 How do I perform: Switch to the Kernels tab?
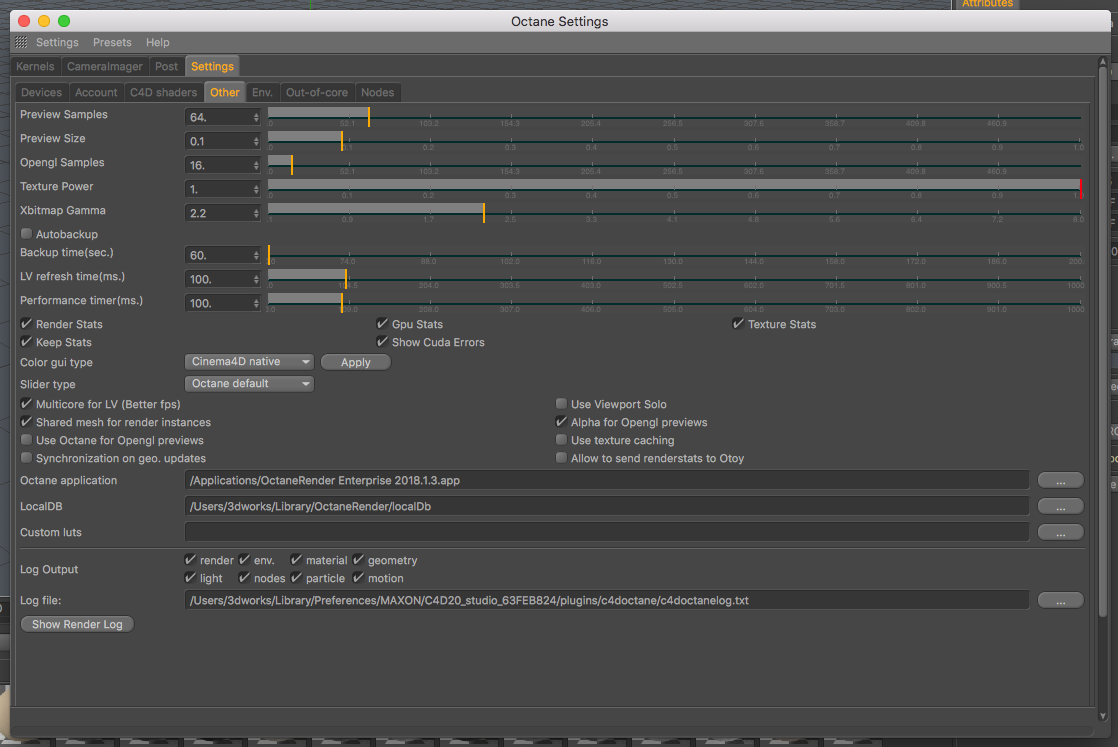click(35, 66)
